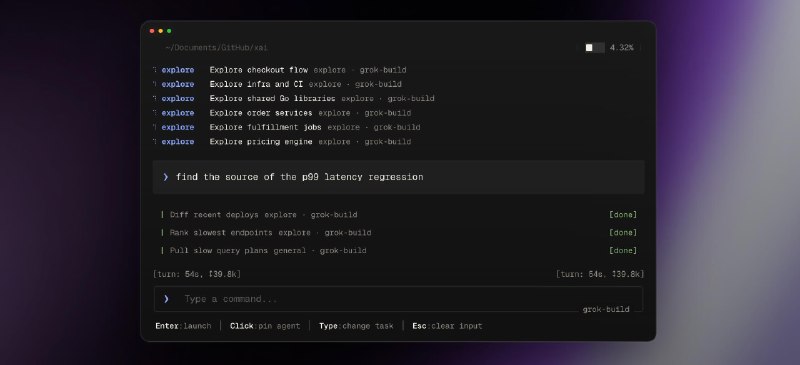Screen dimensions: 800x365
Task: Click the 'Type:change task' shortcut hint
Action: coord(356,326)
